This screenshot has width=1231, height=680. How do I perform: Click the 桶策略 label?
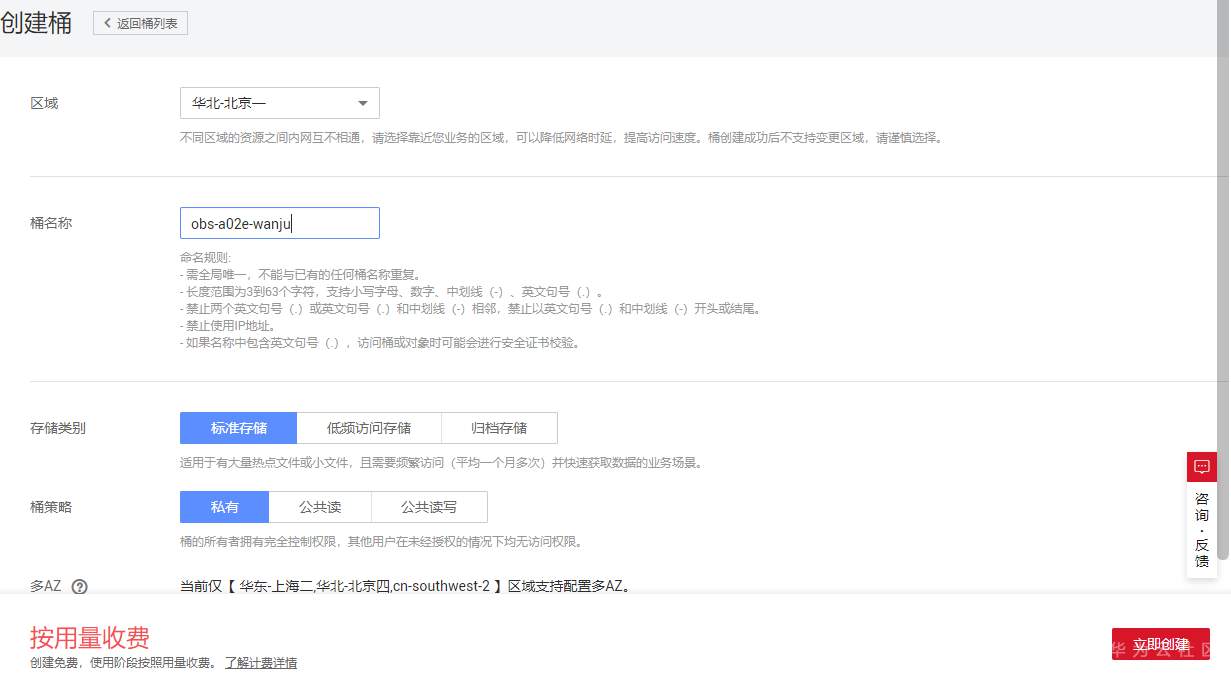pos(51,507)
